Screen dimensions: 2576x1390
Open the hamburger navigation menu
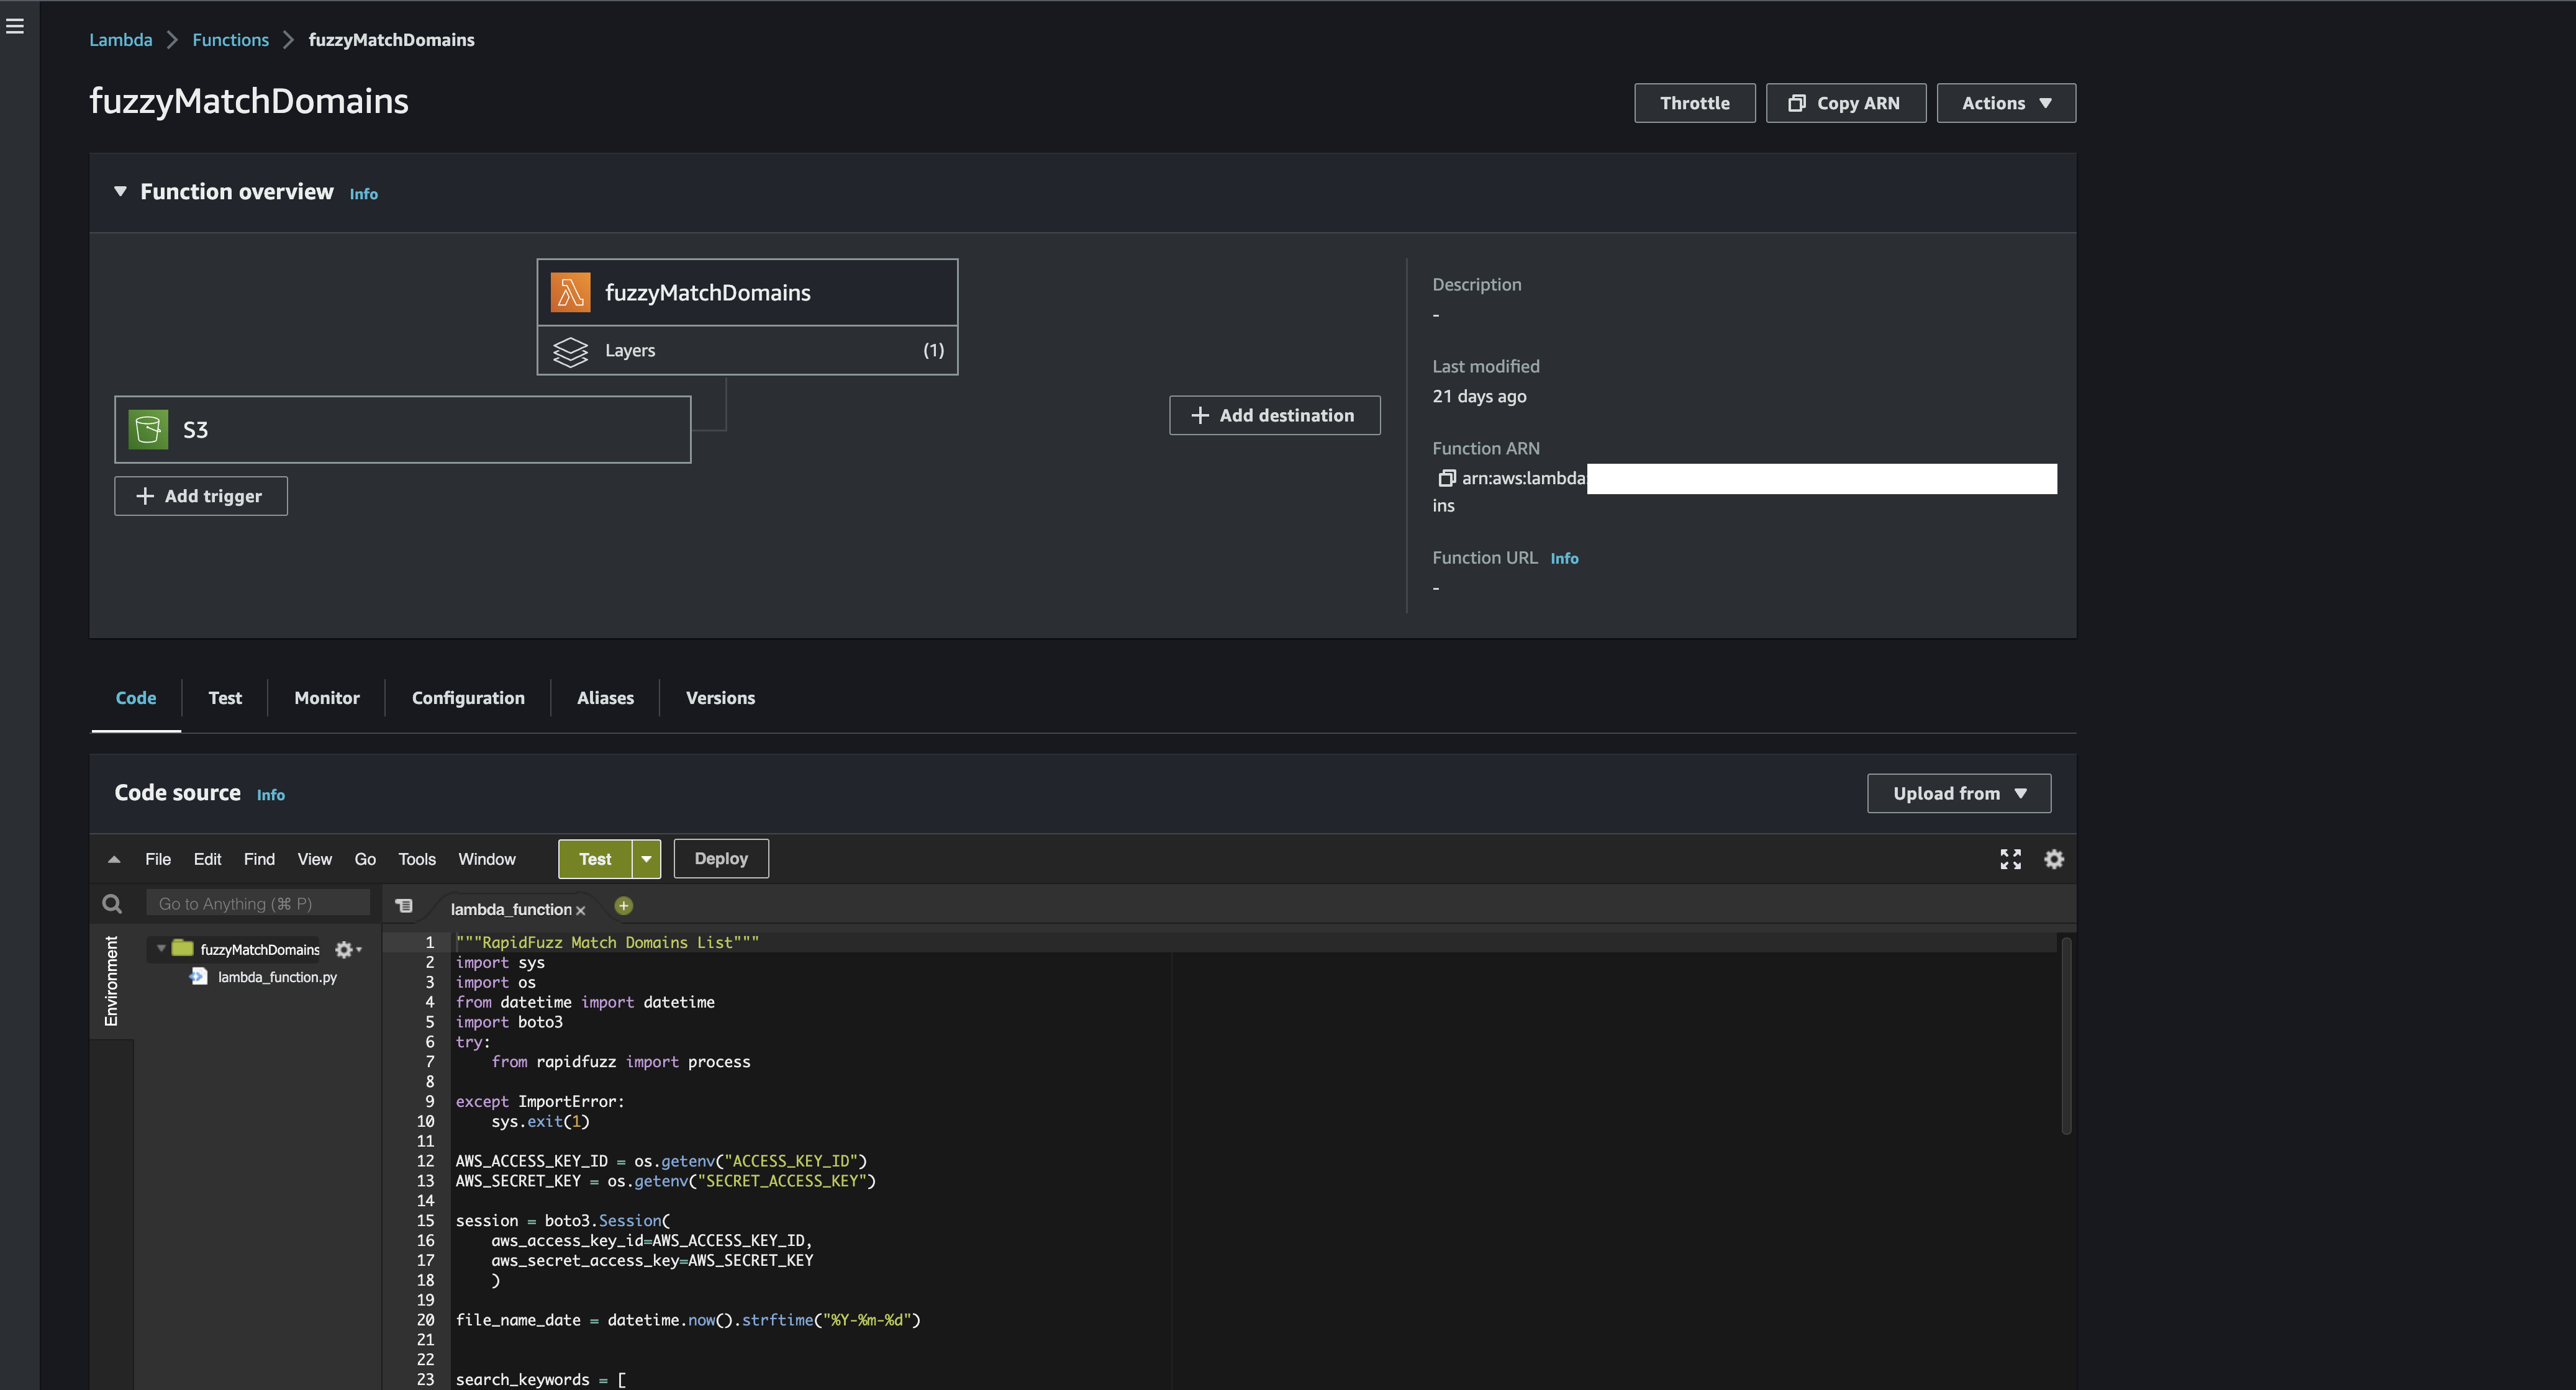coord(15,26)
